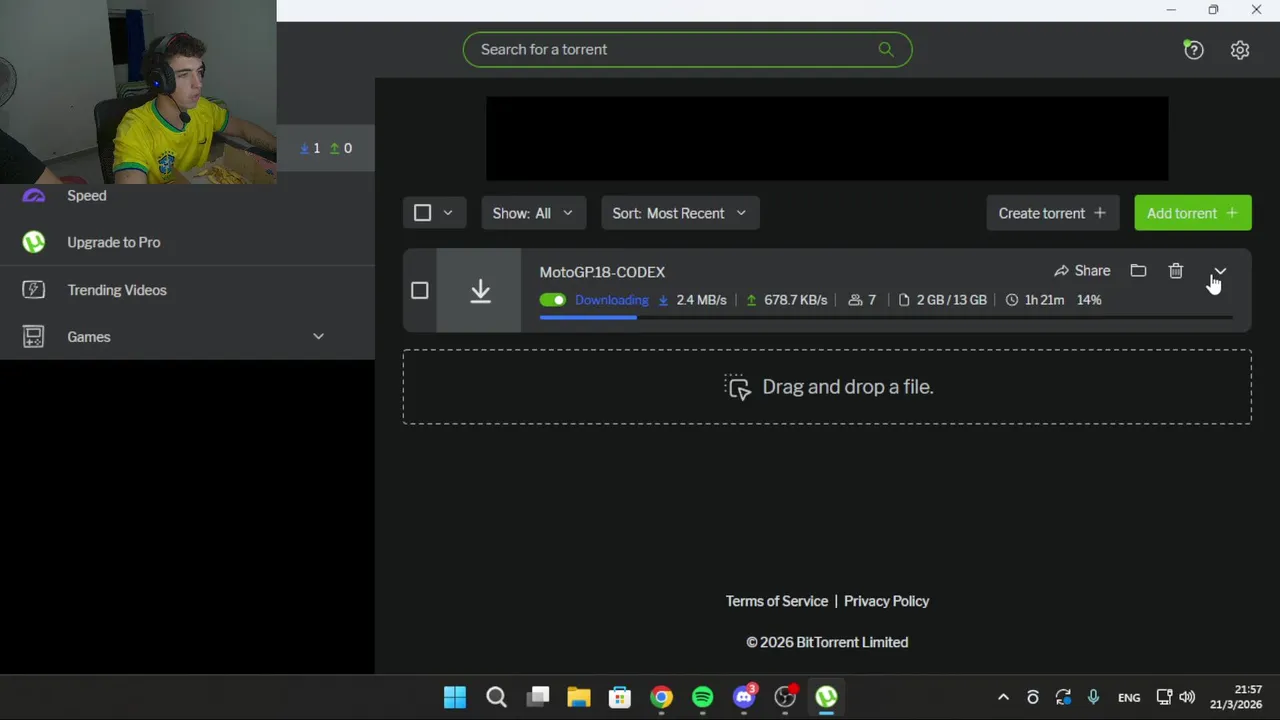Image resolution: width=1280 pixels, height=720 pixels.
Task: Click the microphone icon in system tray
Action: [1093, 698]
